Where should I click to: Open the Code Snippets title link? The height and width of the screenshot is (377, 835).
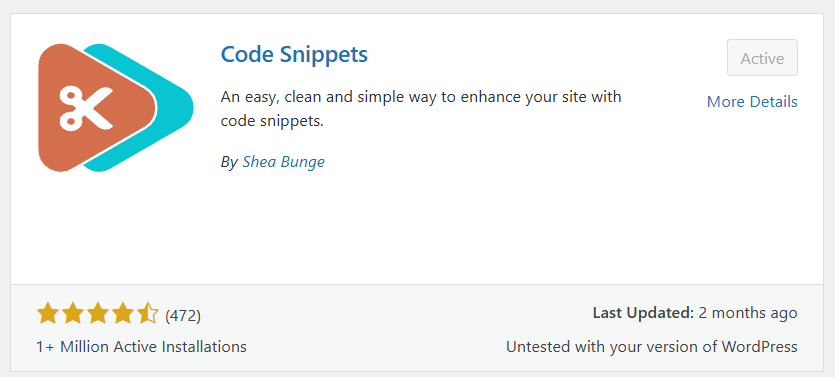[x=294, y=54]
